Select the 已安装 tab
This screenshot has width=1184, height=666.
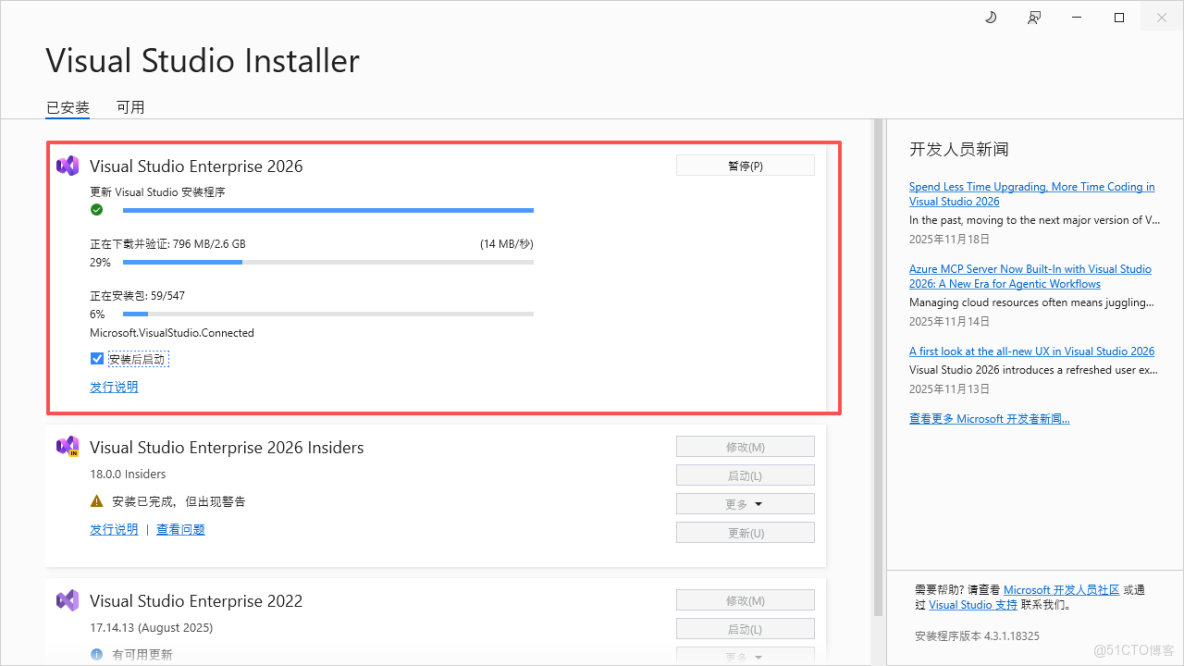[67, 107]
